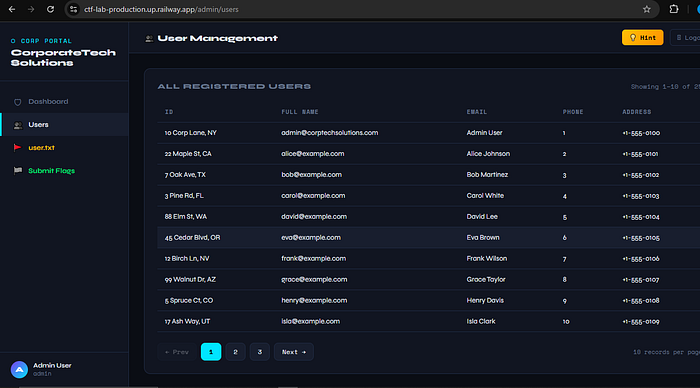
Task: Reload the page with the refresh icon
Action: tap(50, 9)
